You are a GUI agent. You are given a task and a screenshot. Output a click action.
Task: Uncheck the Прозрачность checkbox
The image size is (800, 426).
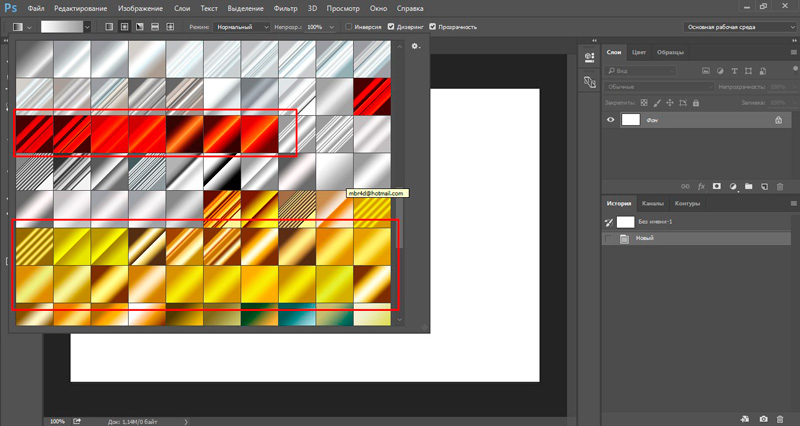pos(433,27)
